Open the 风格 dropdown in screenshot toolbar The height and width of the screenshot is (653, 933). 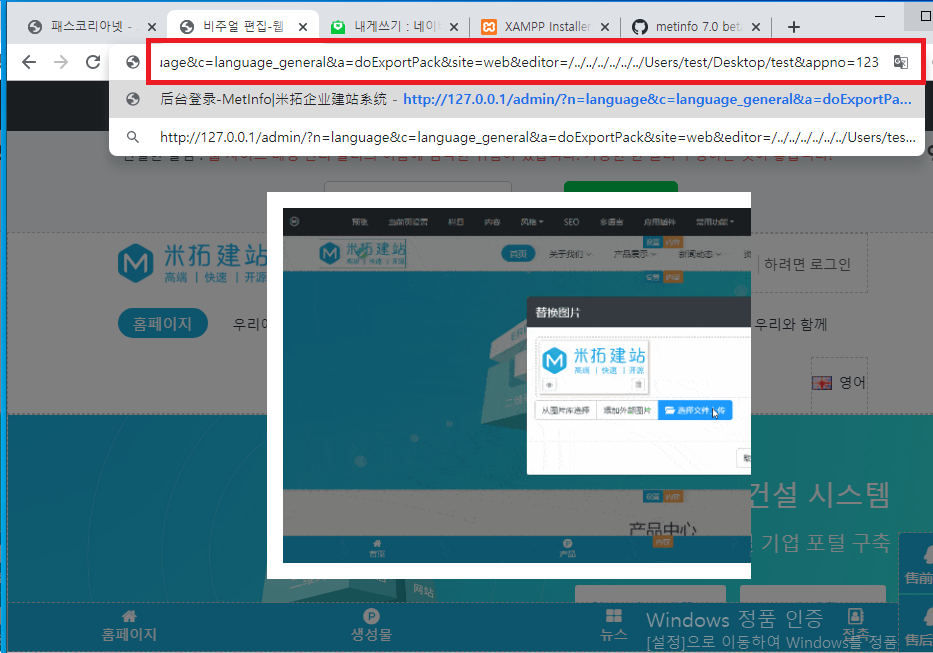(x=531, y=222)
